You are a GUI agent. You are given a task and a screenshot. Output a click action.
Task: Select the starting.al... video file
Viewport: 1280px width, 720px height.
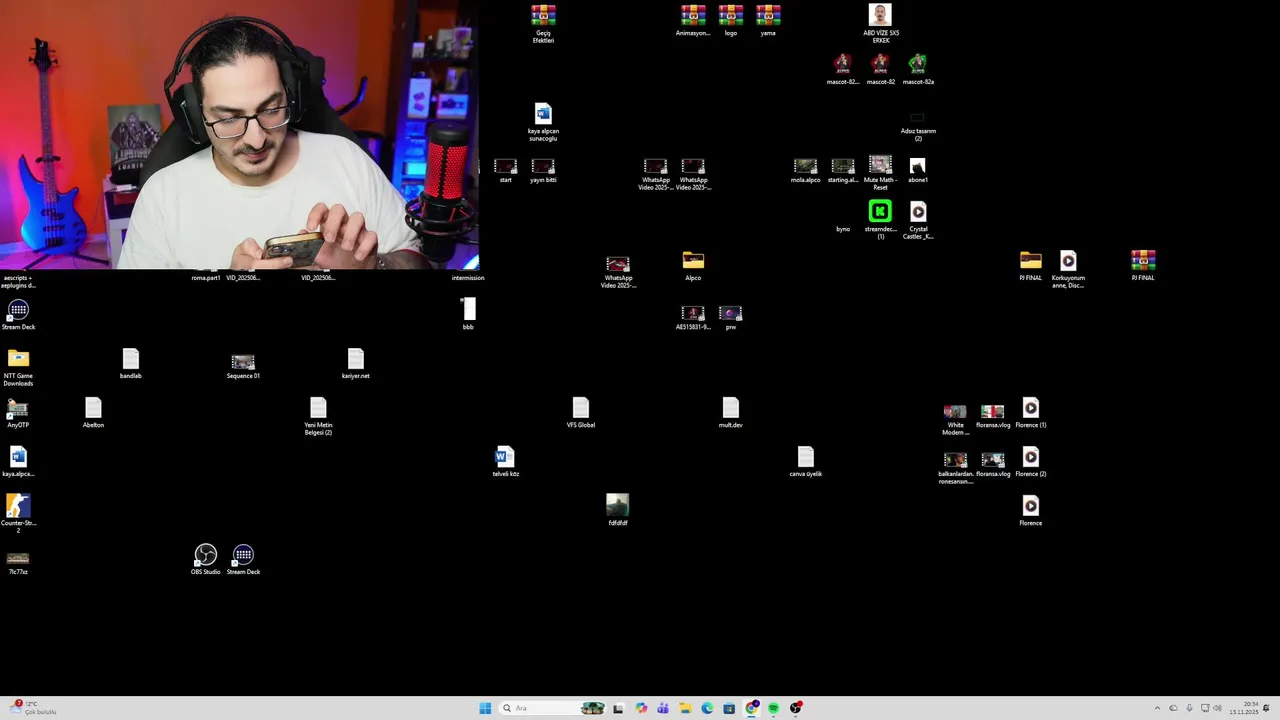843,166
